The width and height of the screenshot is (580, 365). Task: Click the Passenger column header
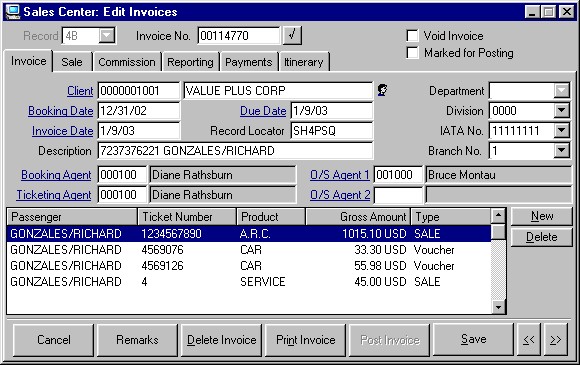(72, 217)
